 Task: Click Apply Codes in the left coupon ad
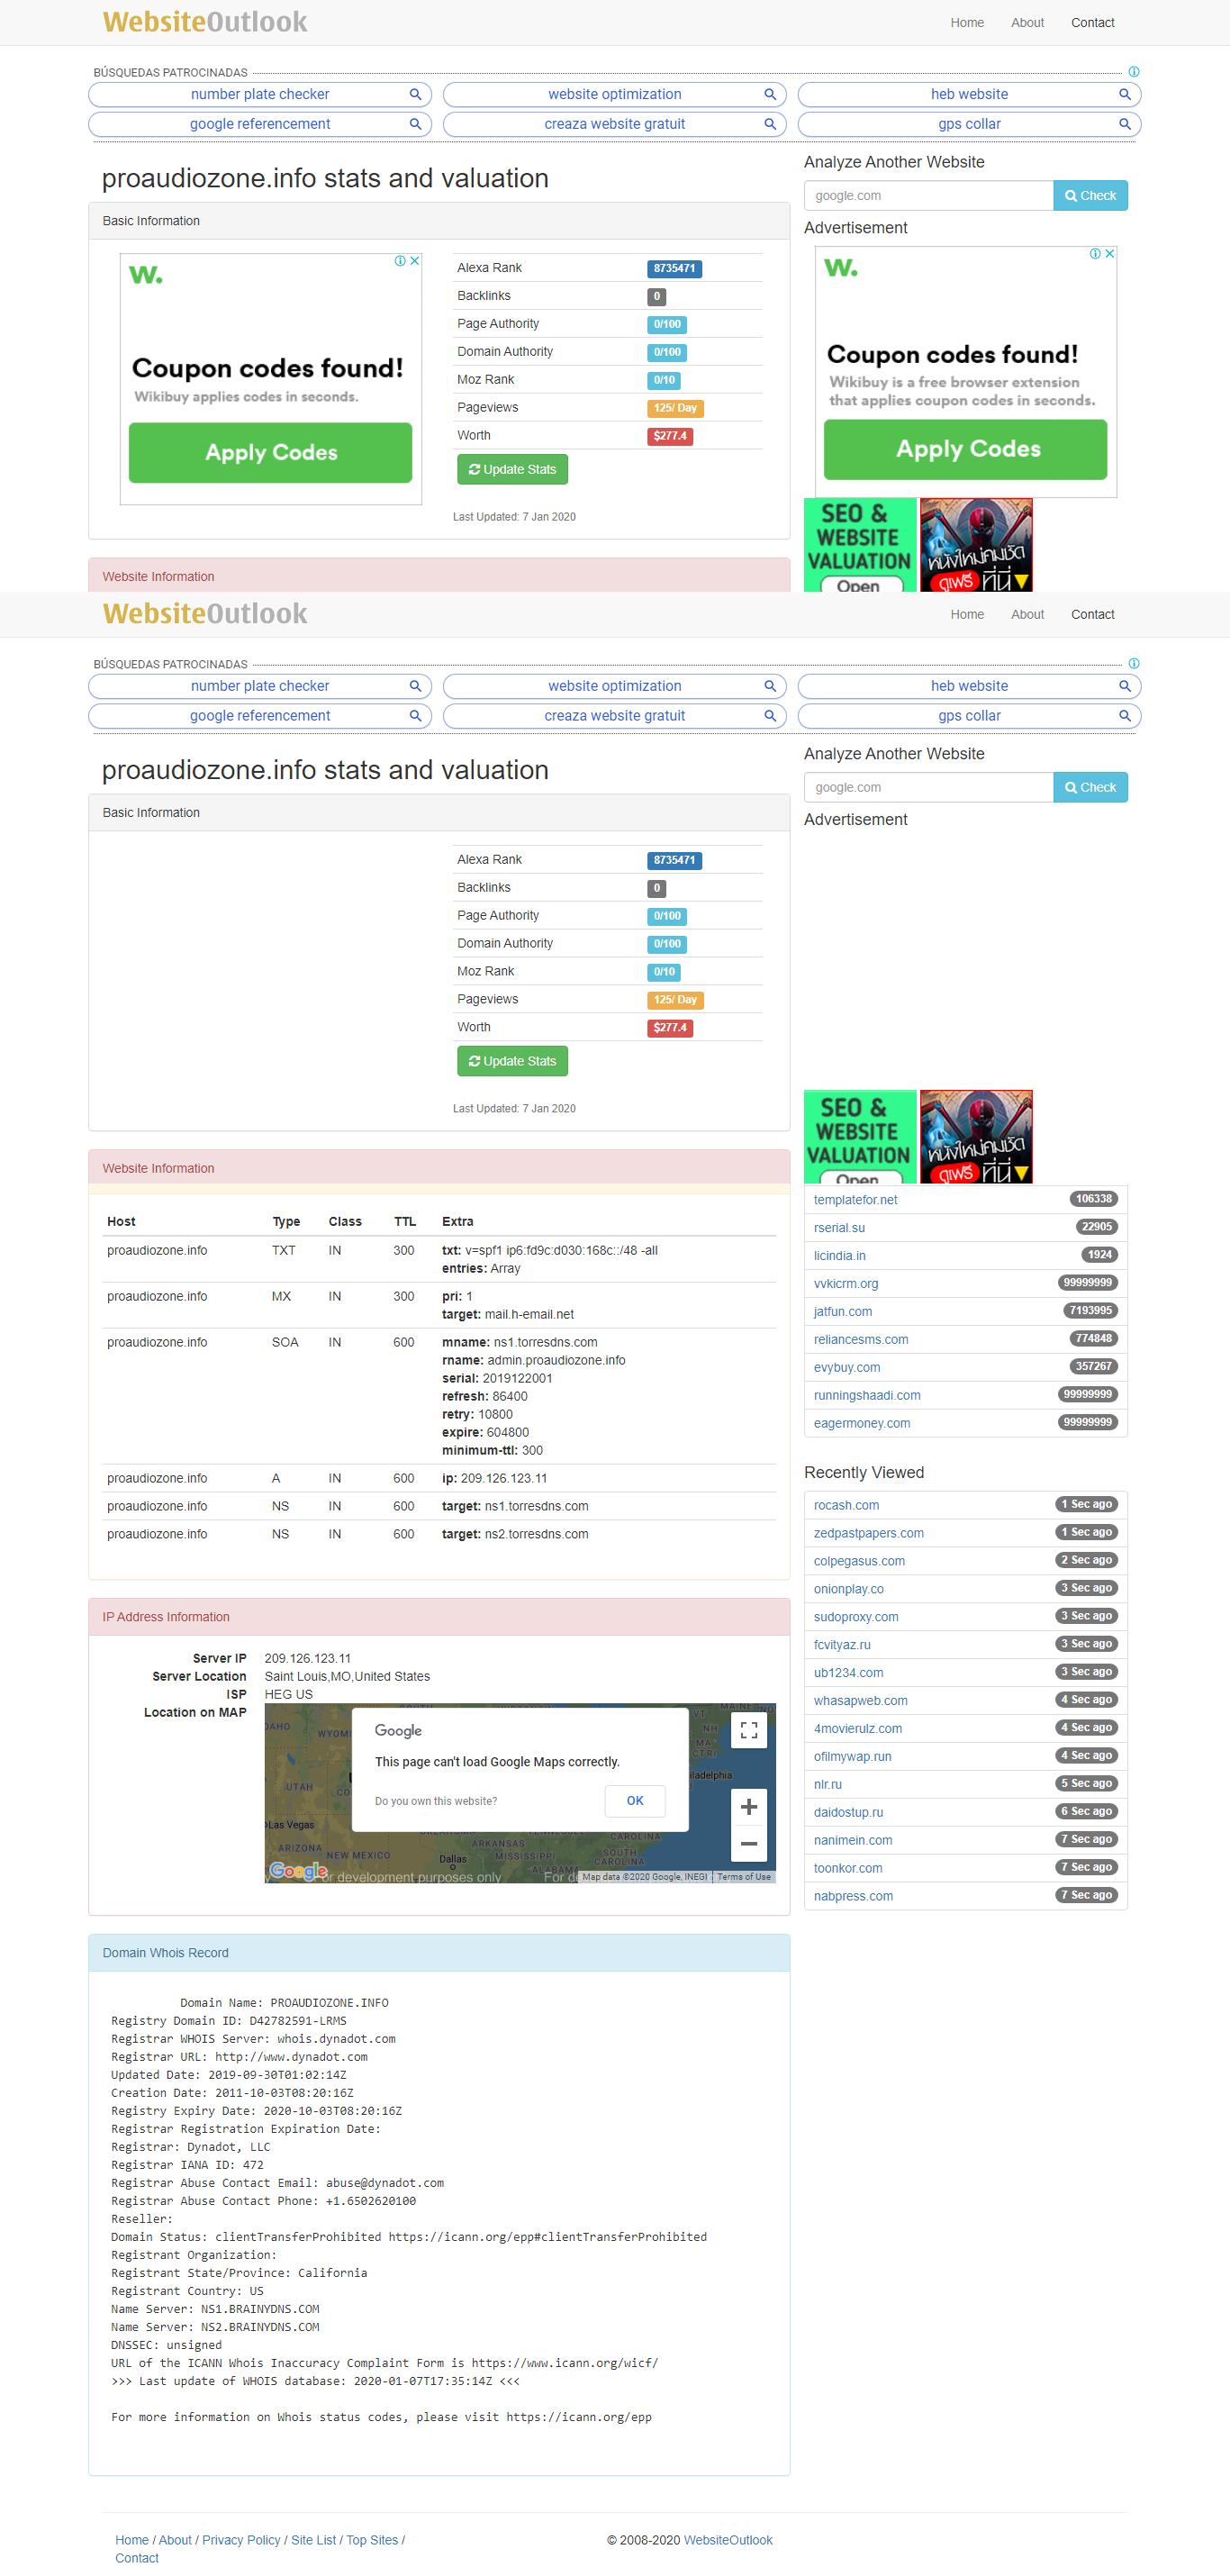click(270, 453)
